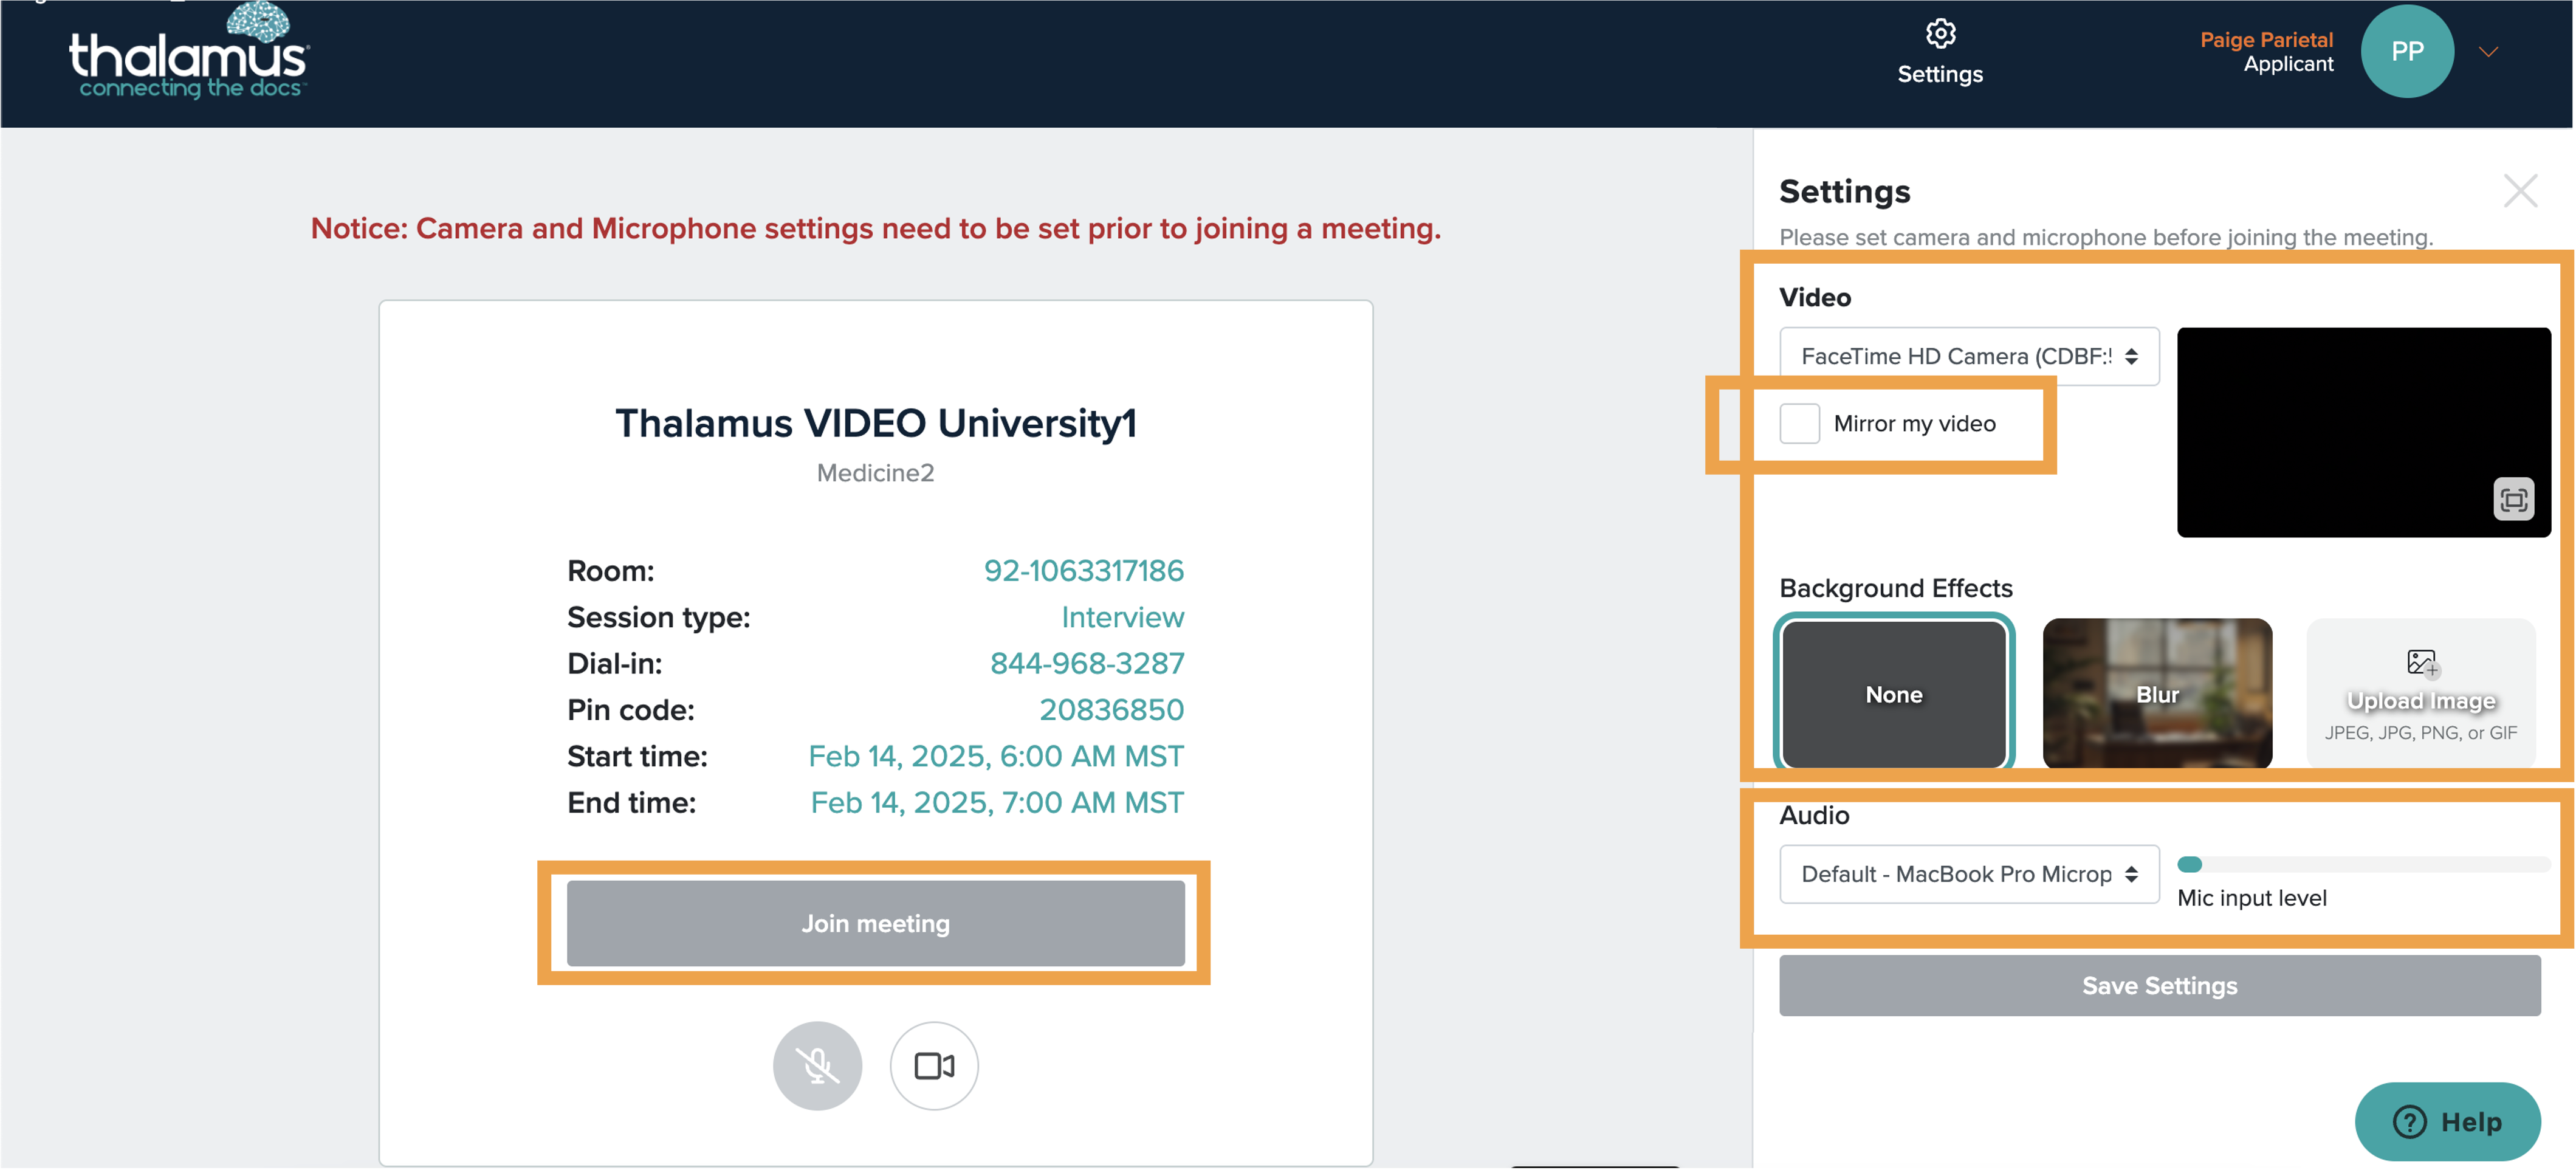Image resolution: width=2576 pixels, height=1170 pixels.
Task: Click the Interview session type value
Action: [1122, 618]
